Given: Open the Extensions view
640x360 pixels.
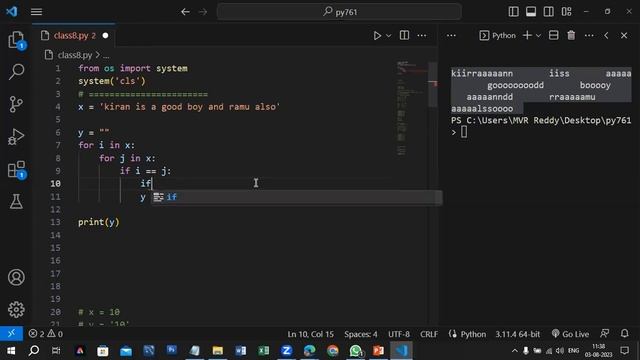Looking at the screenshot, I should [16, 169].
